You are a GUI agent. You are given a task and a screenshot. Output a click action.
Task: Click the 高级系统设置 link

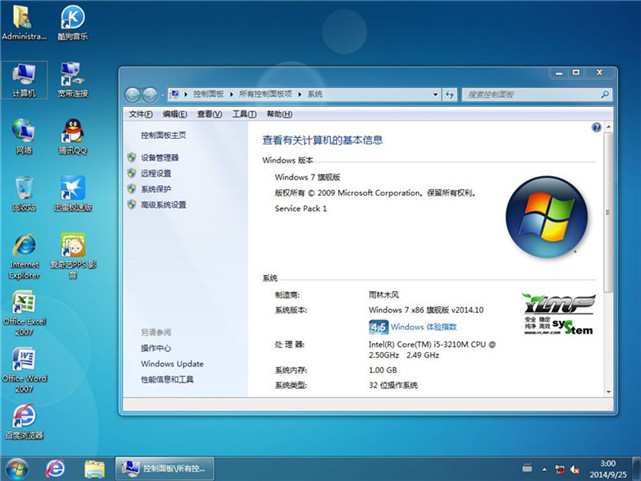click(163, 205)
